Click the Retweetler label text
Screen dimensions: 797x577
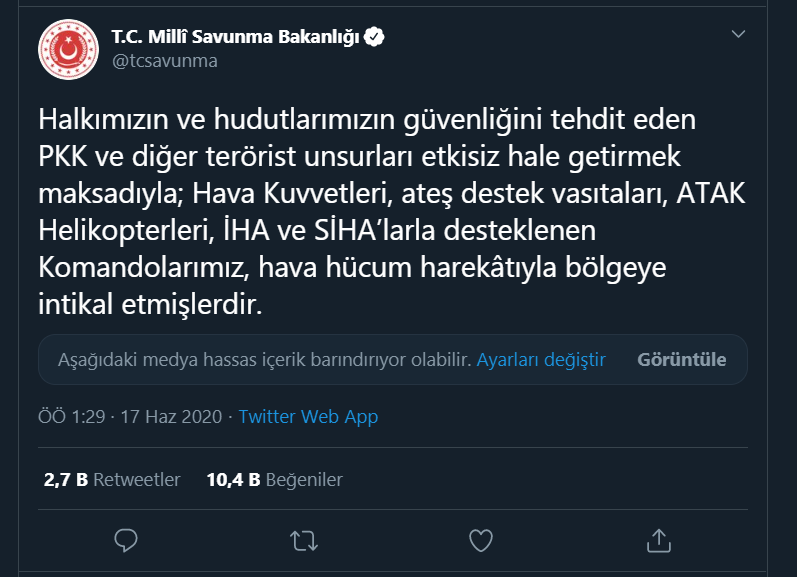point(137,479)
